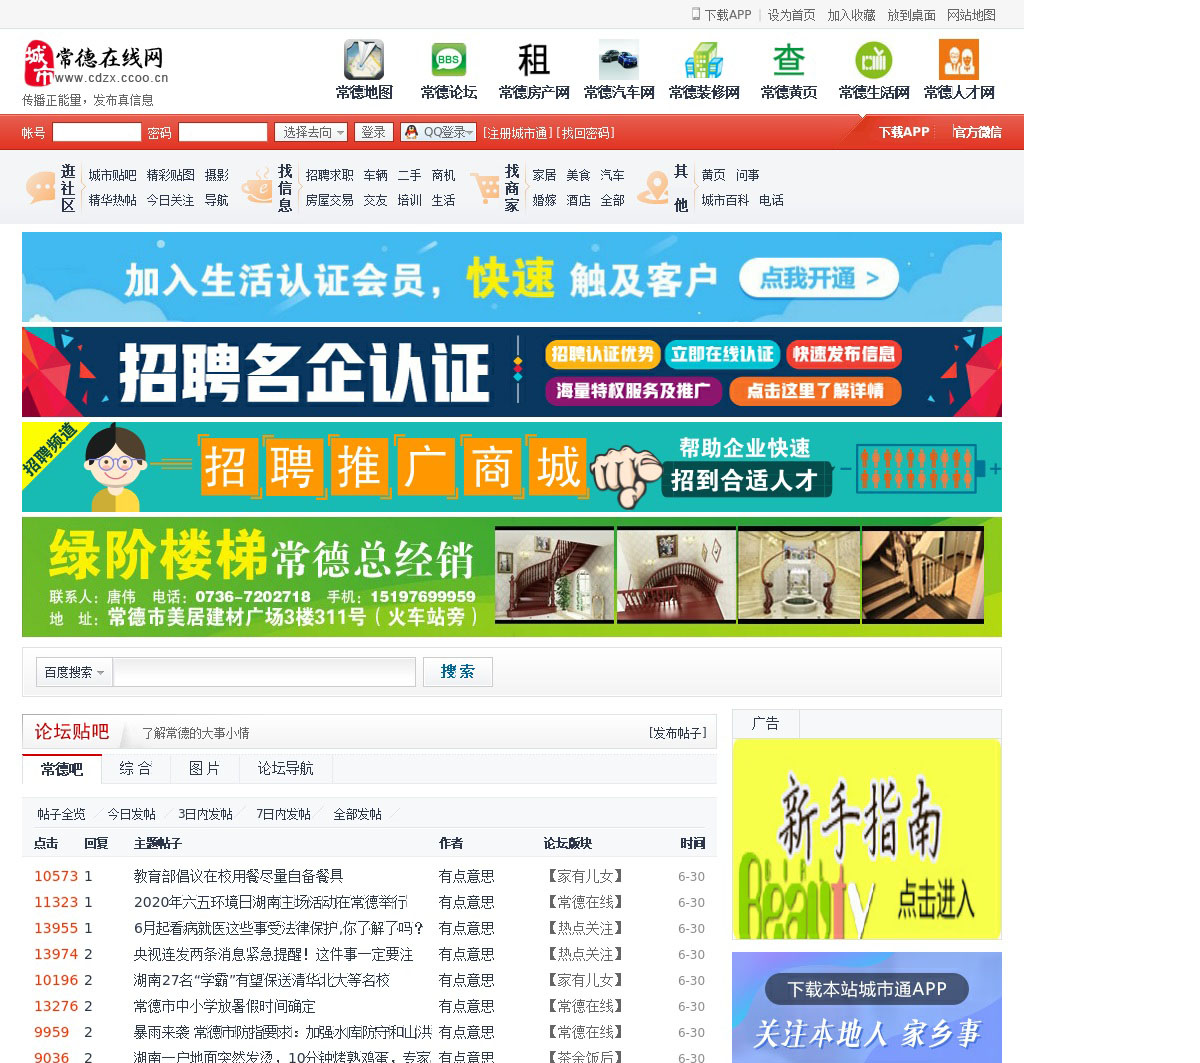Open the 常德黄页 lookup icon
The height and width of the screenshot is (1063, 1200).
coord(789,60)
